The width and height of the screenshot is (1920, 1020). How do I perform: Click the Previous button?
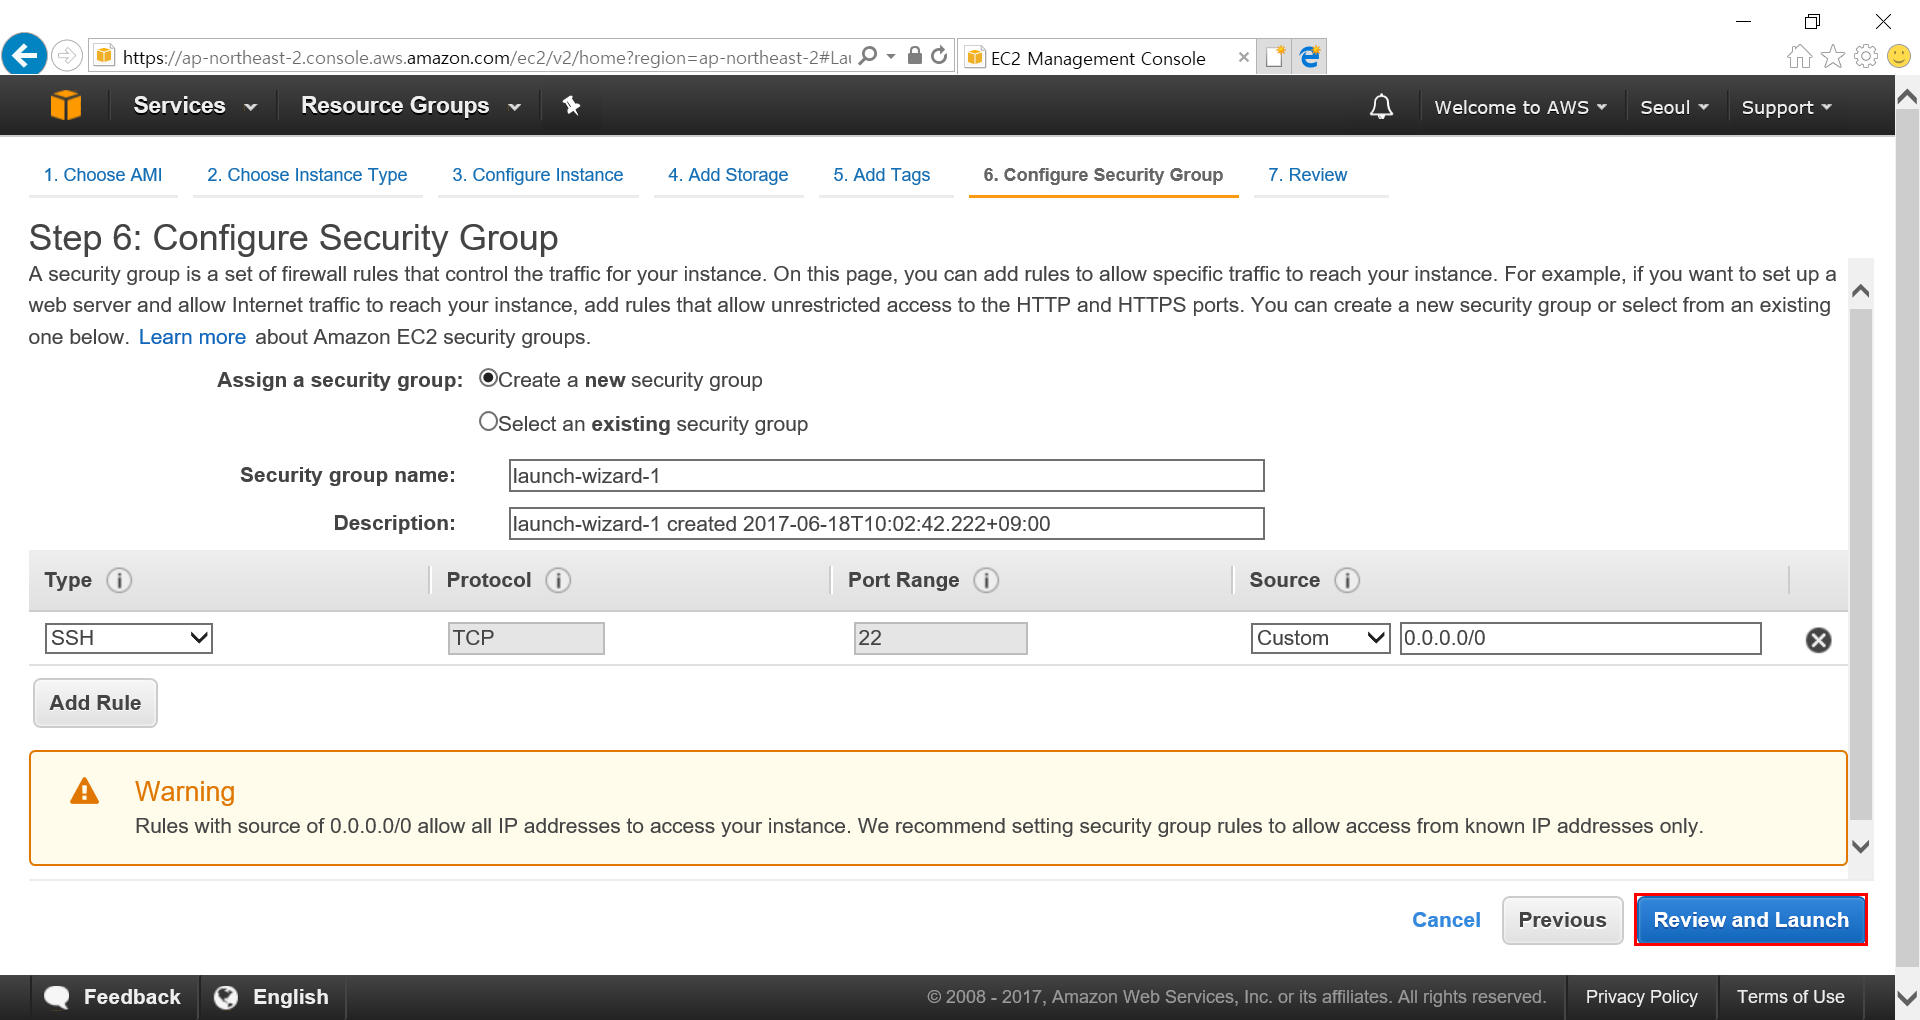(x=1562, y=920)
